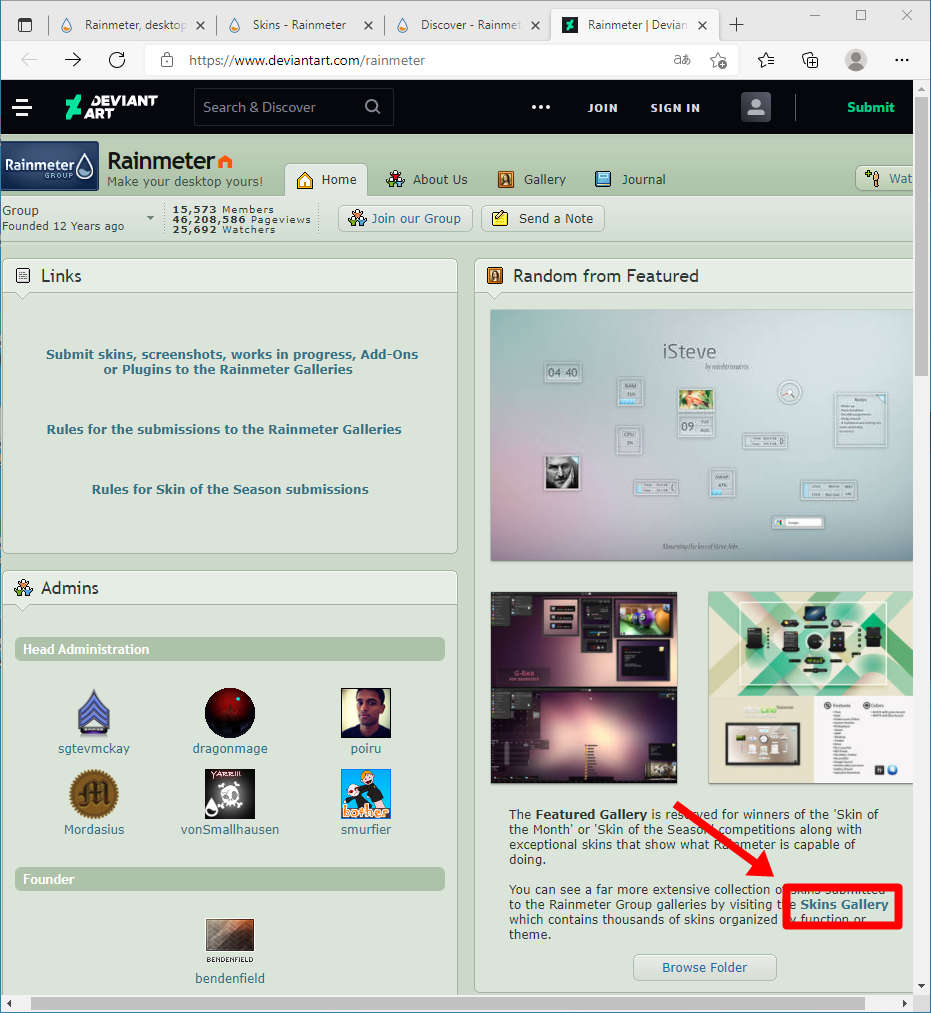Click Join our Group button
Image resolution: width=931 pixels, height=1013 pixels.
coord(405,218)
